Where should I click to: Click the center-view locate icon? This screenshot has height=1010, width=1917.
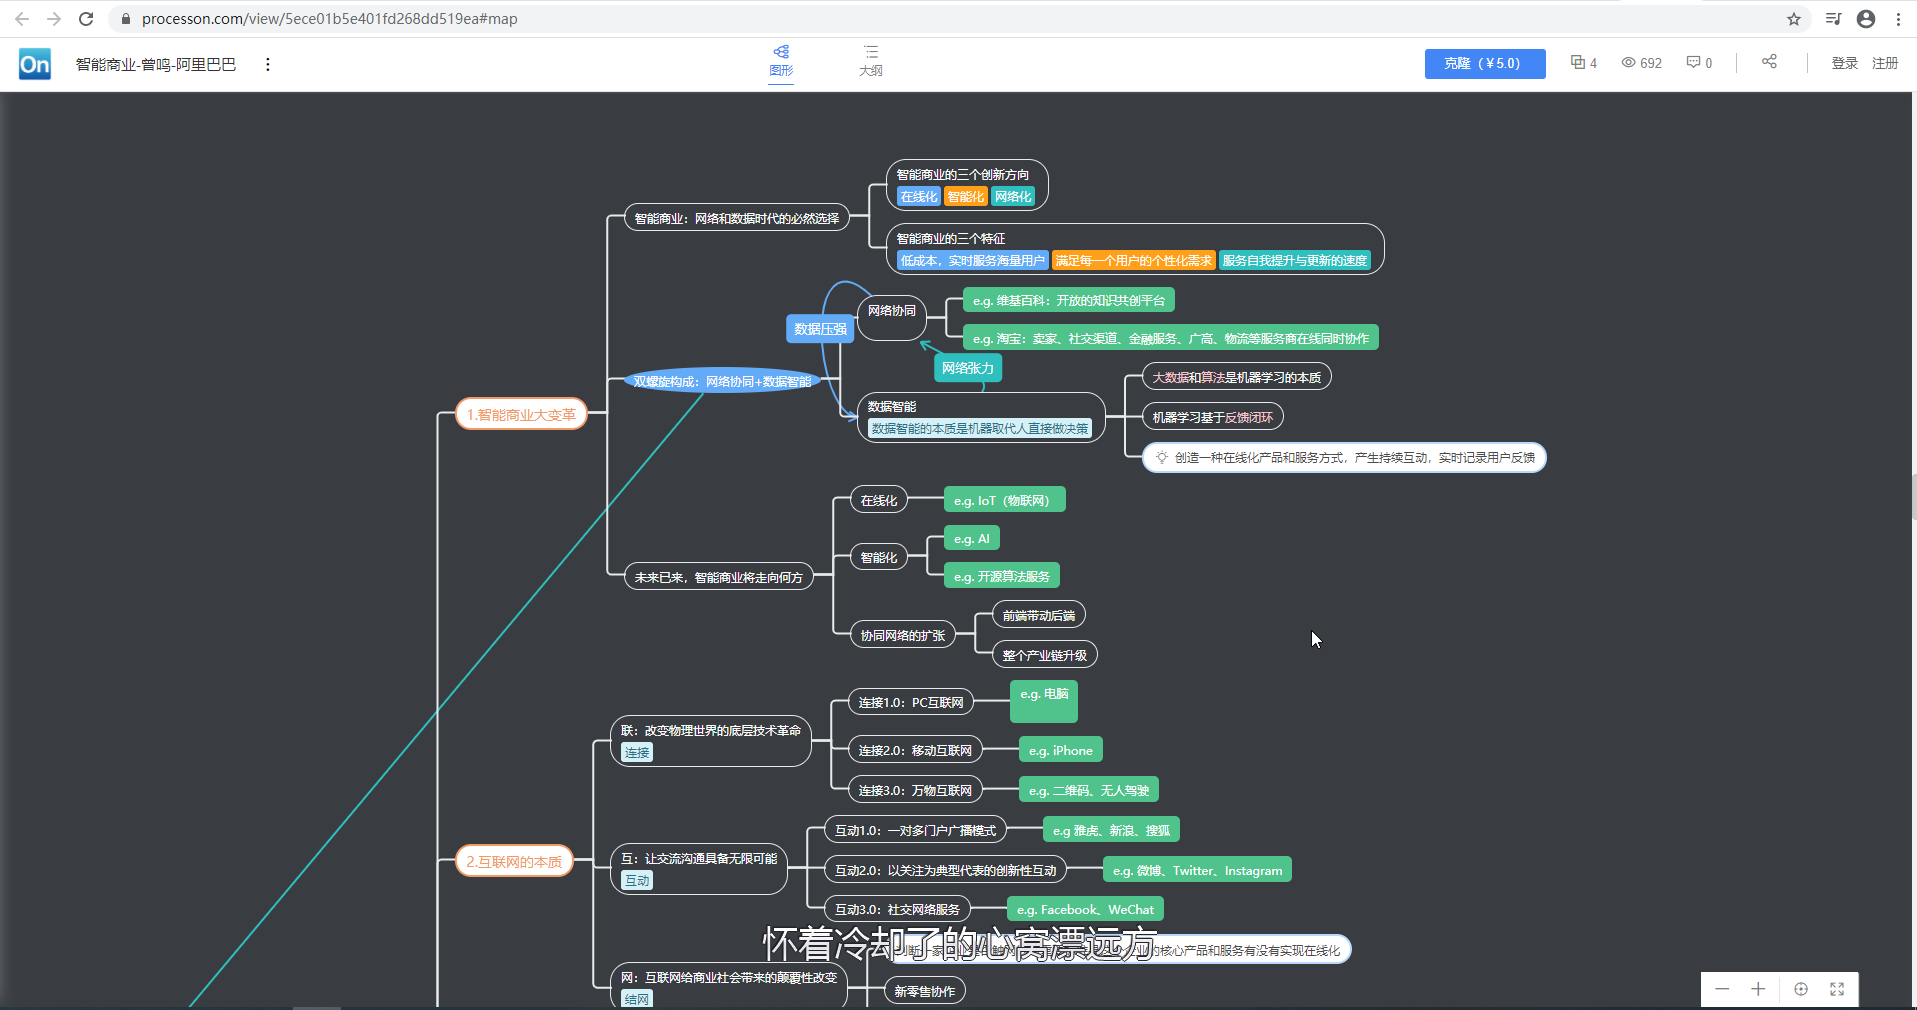click(1800, 989)
